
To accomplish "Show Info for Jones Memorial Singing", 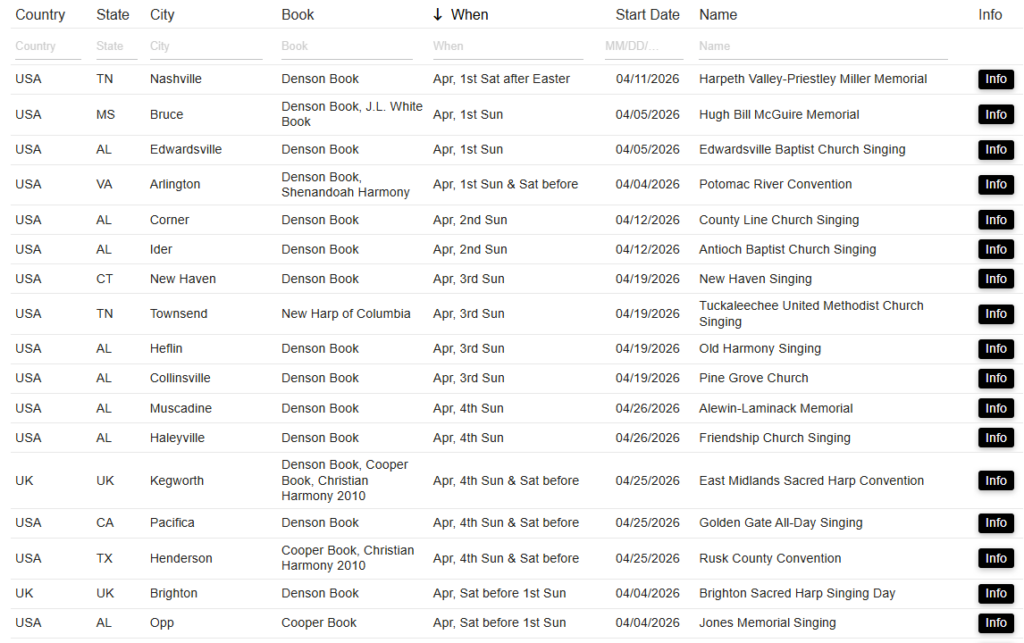I will pos(995,623).
